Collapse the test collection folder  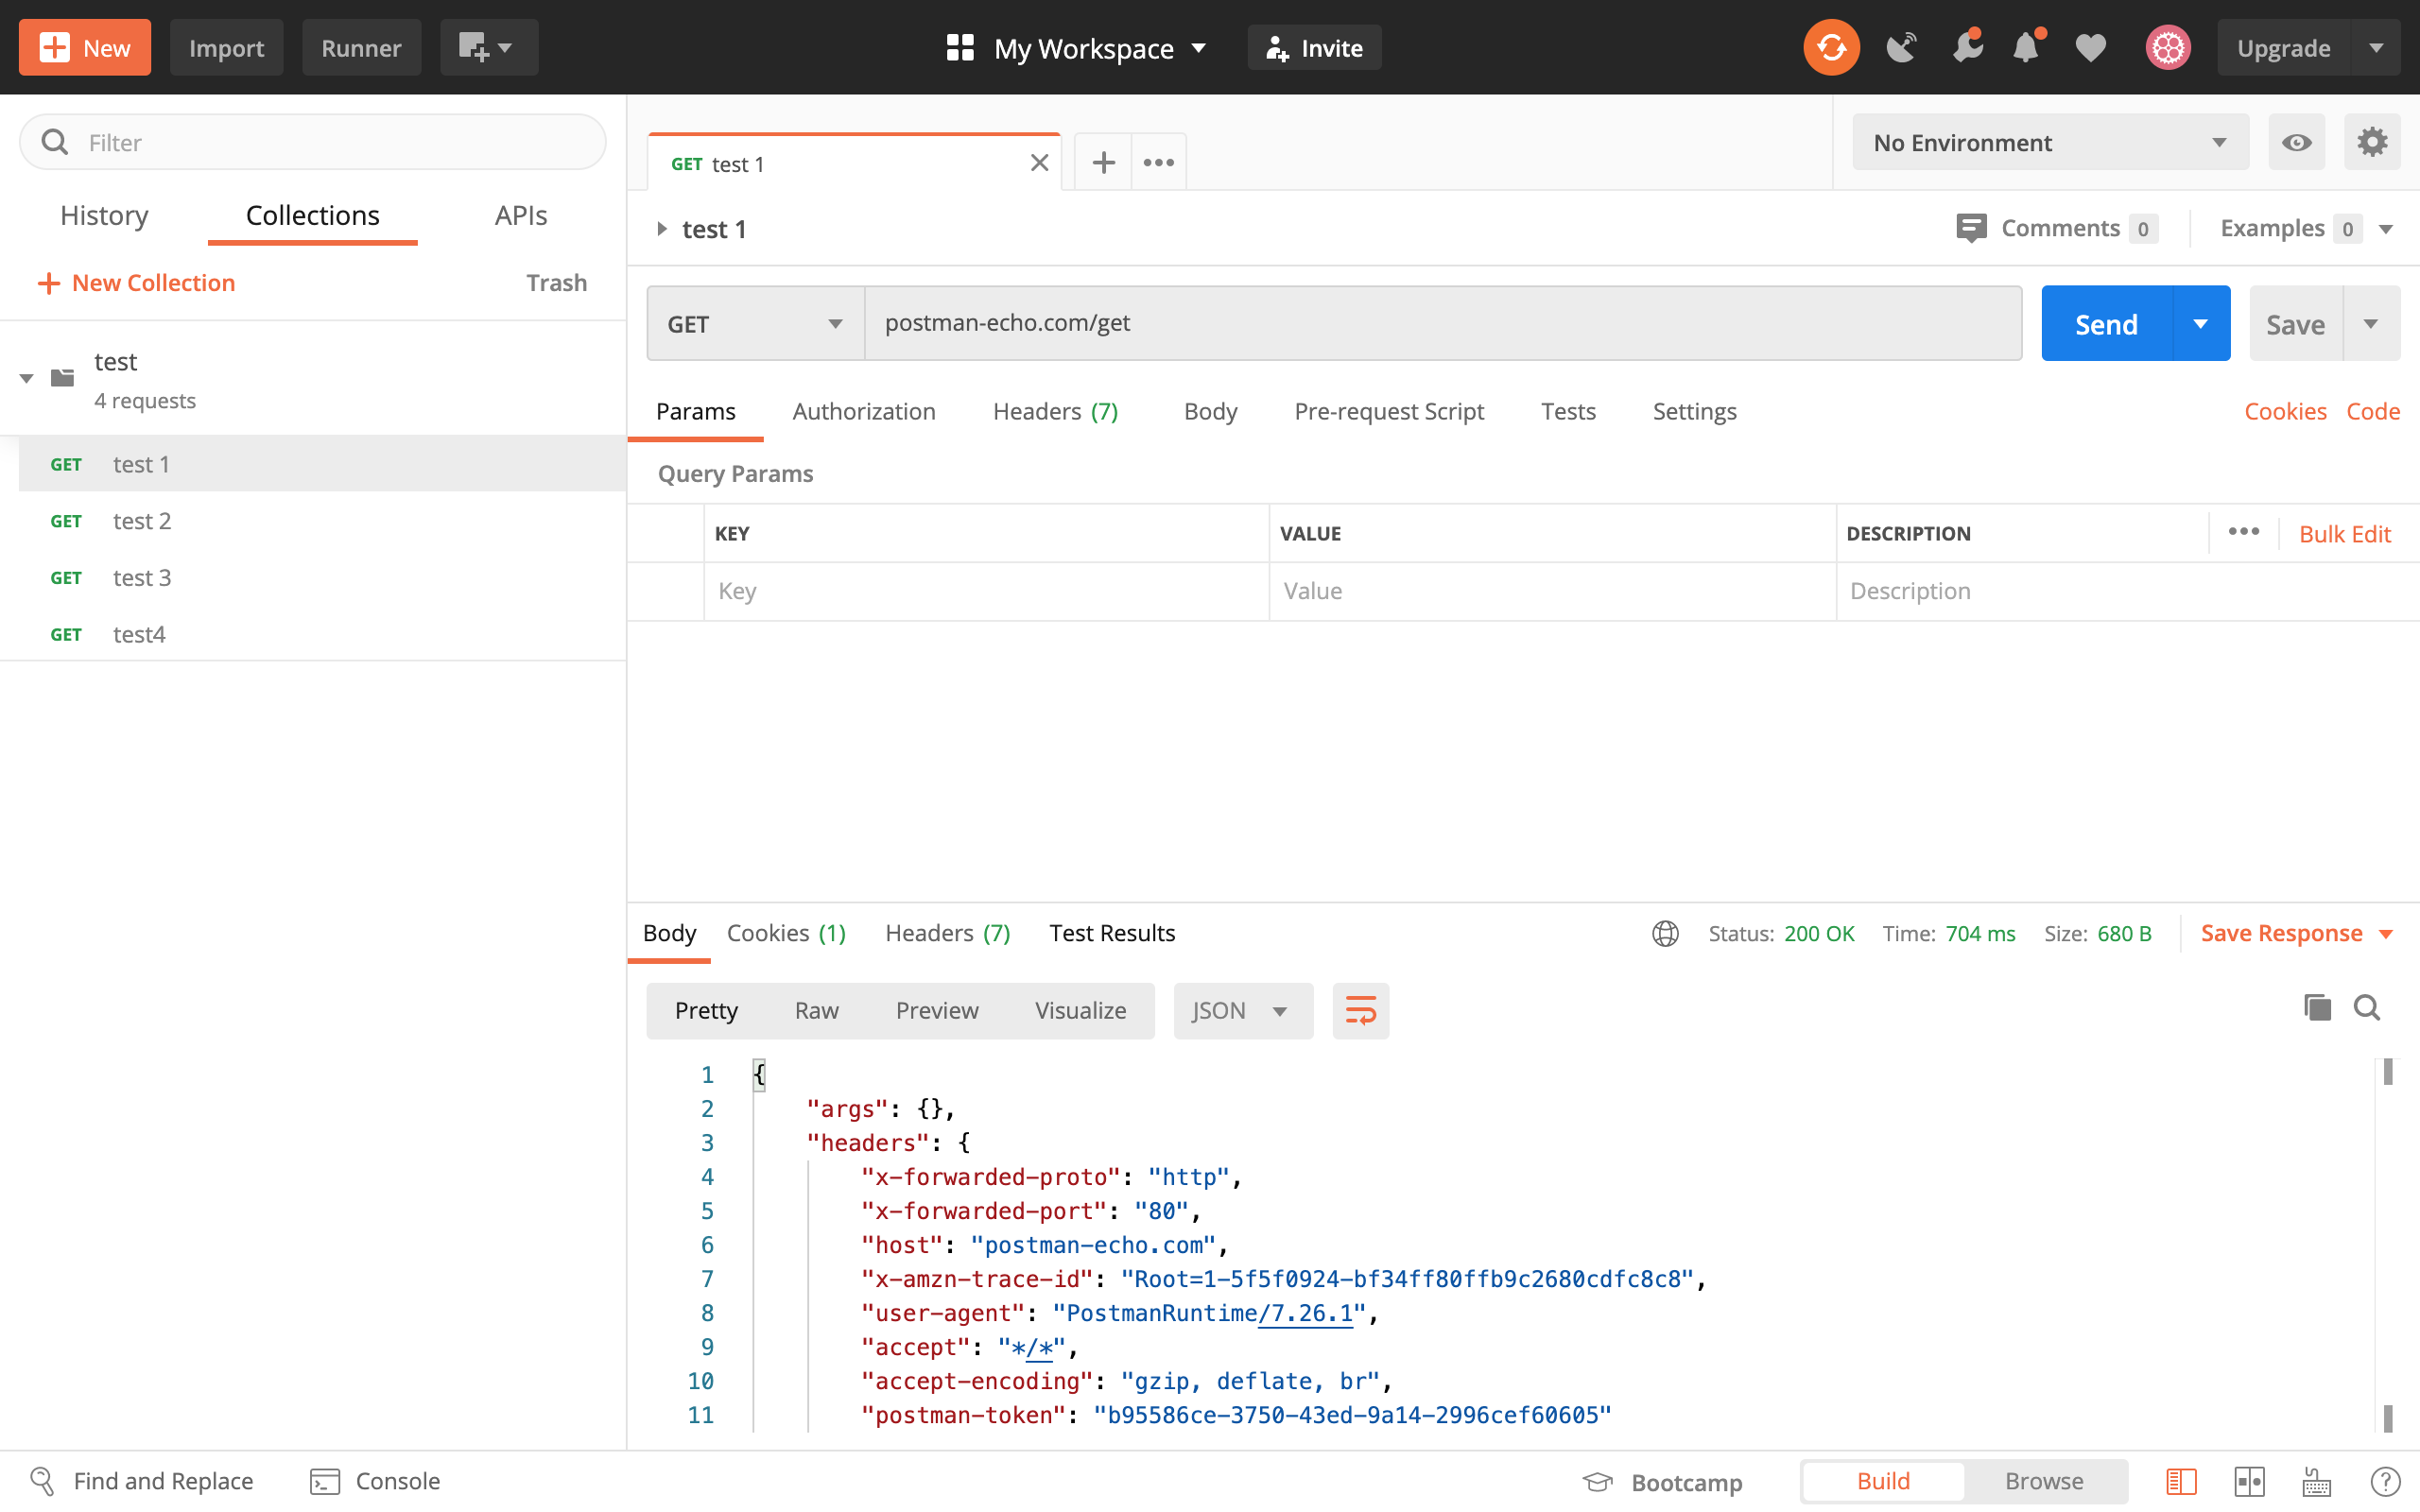27,378
